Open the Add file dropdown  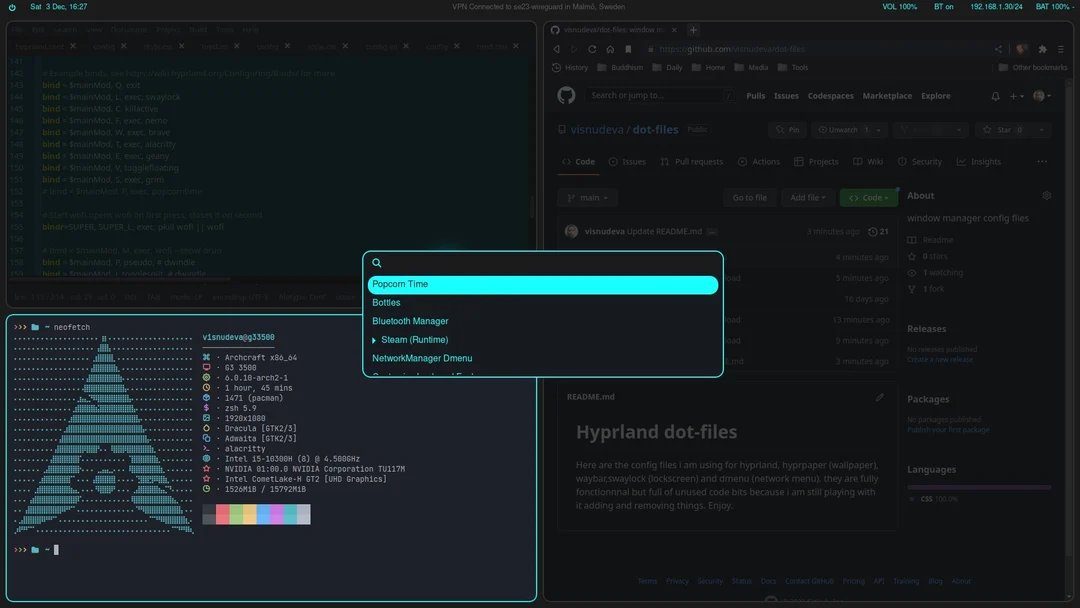[808, 197]
